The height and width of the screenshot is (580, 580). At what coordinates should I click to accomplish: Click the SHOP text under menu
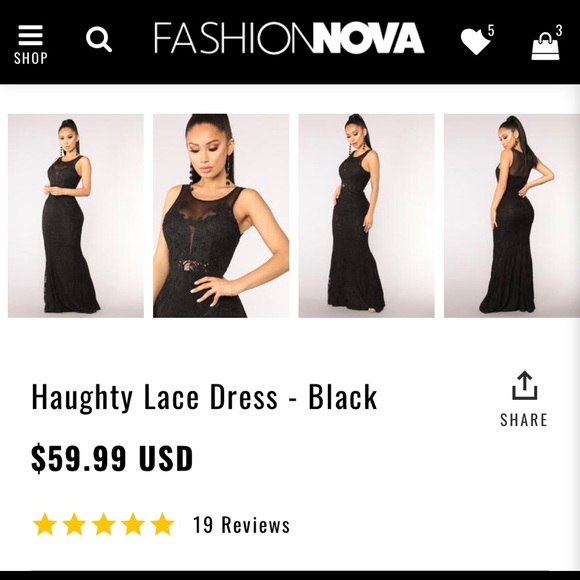tap(31, 58)
